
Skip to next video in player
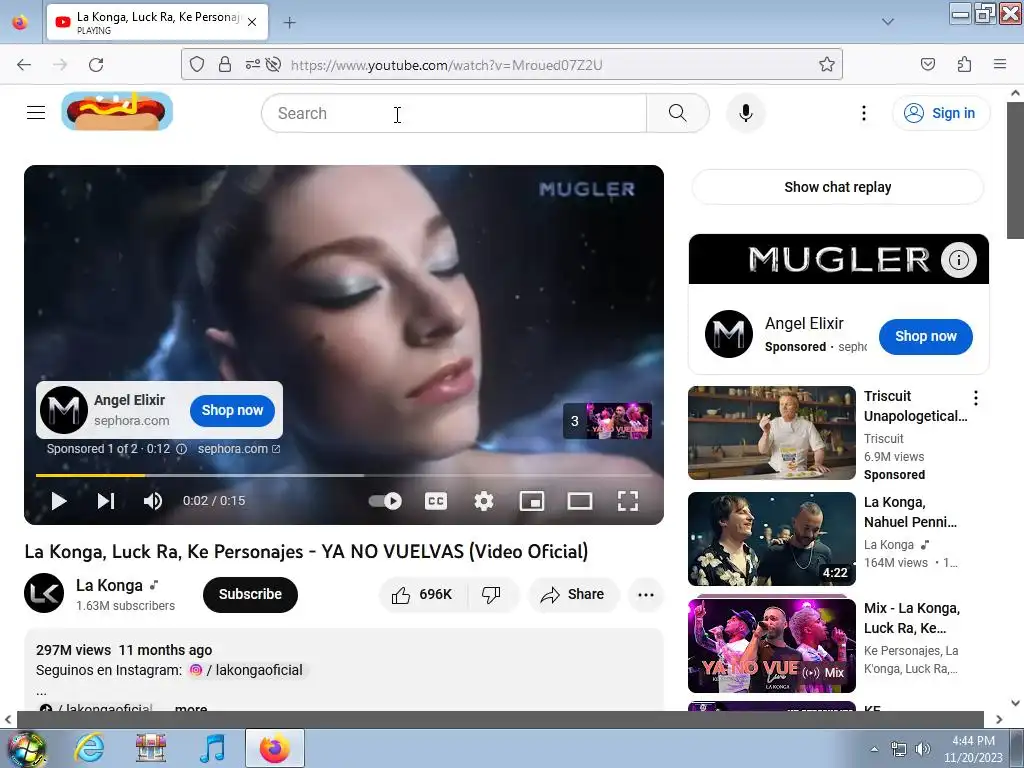pyautogui.click(x=106, y=501)
